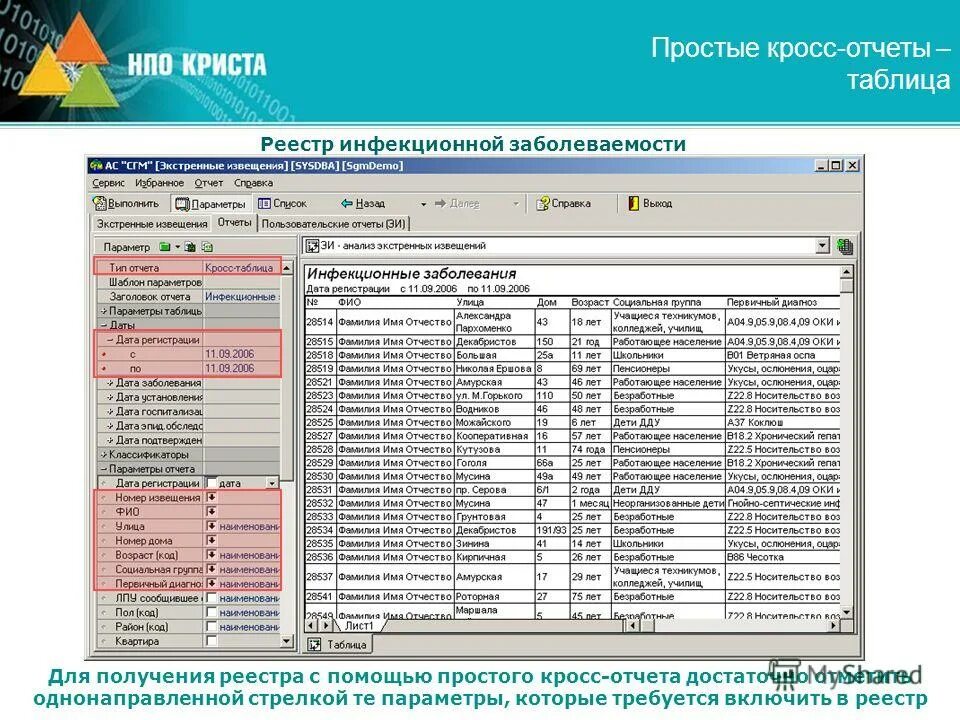Open the Таблица bottom tab

[339, 645]
